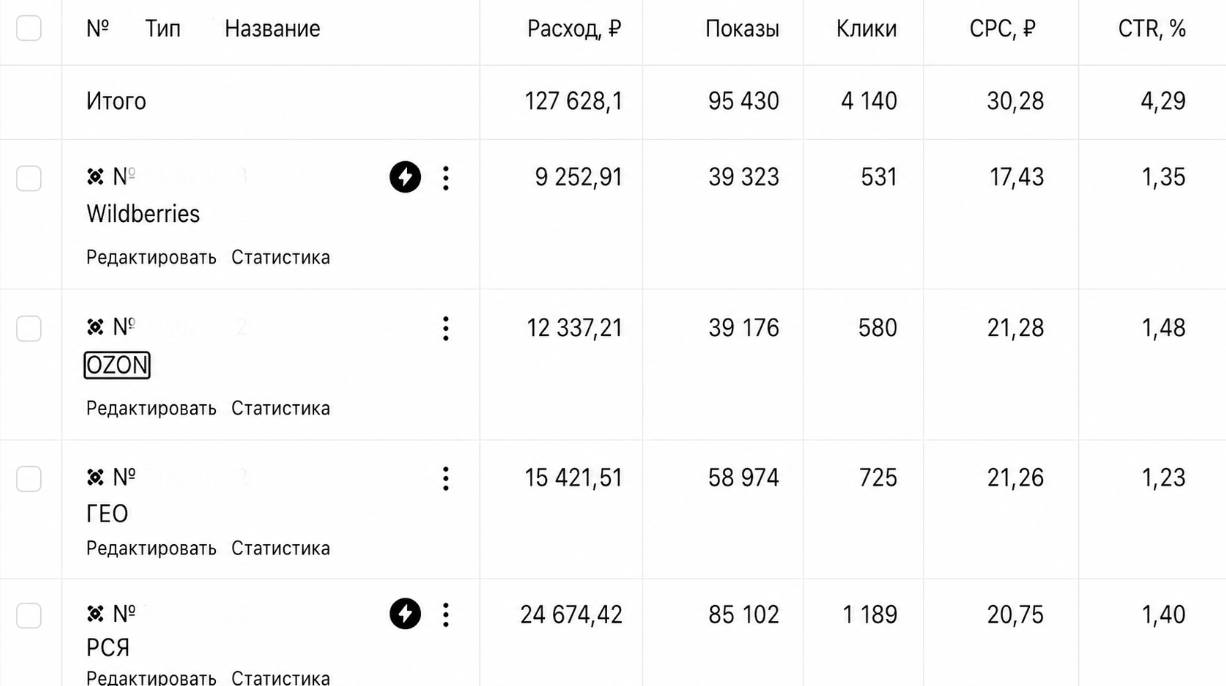Open the OZON campaign name

(117, 366)
